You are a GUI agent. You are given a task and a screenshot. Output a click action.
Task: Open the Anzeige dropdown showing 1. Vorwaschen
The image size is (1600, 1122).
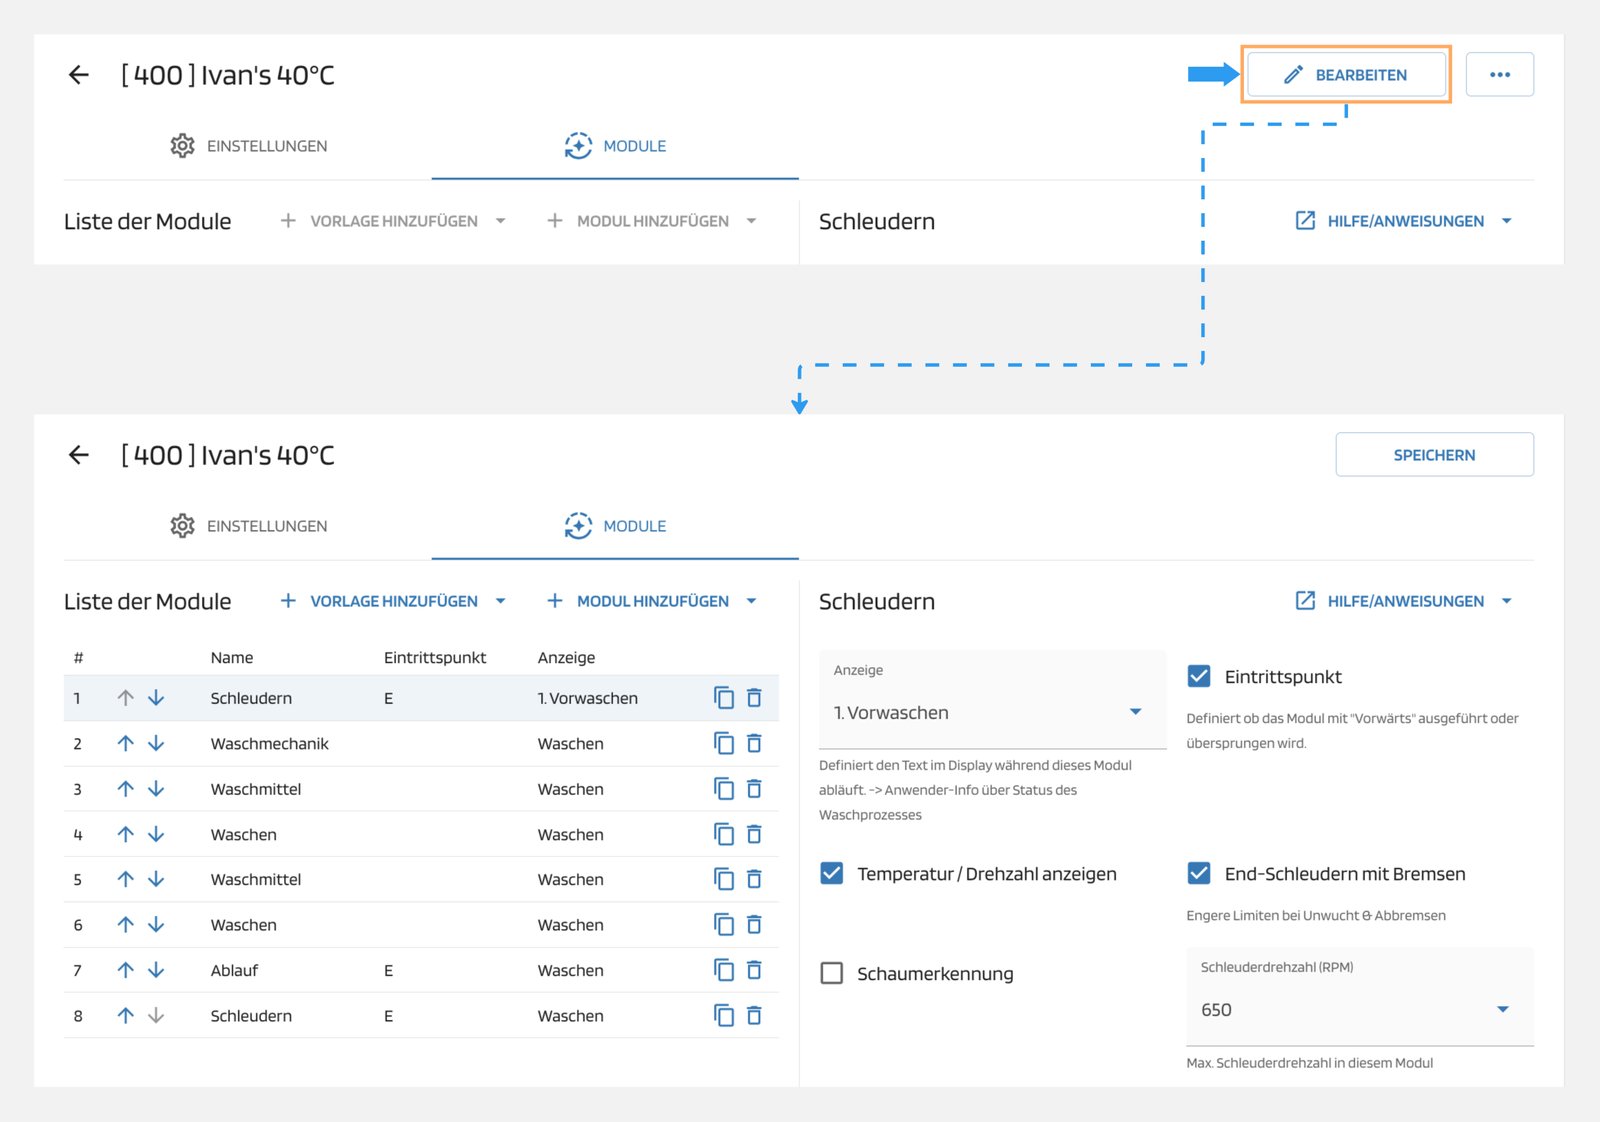coord(991,712)
